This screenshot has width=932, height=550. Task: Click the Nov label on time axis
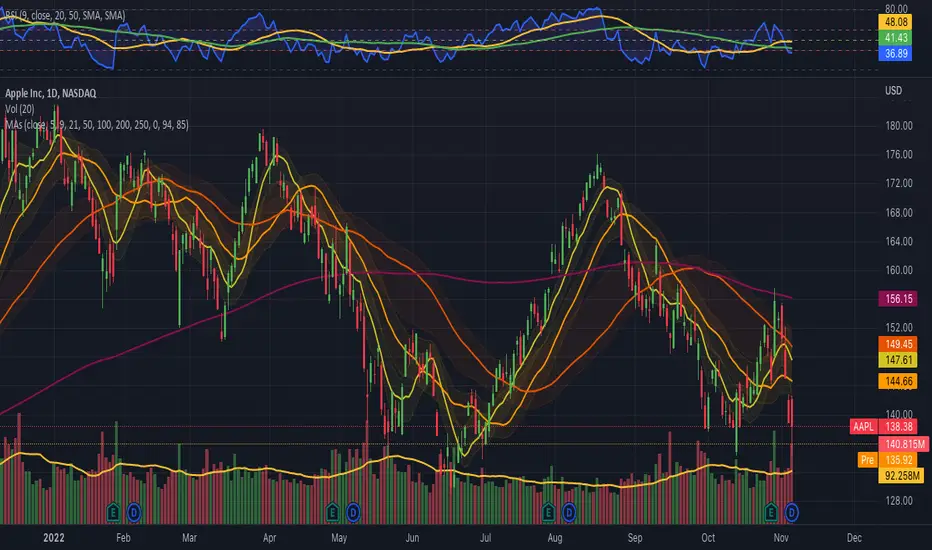click(781, 538)
